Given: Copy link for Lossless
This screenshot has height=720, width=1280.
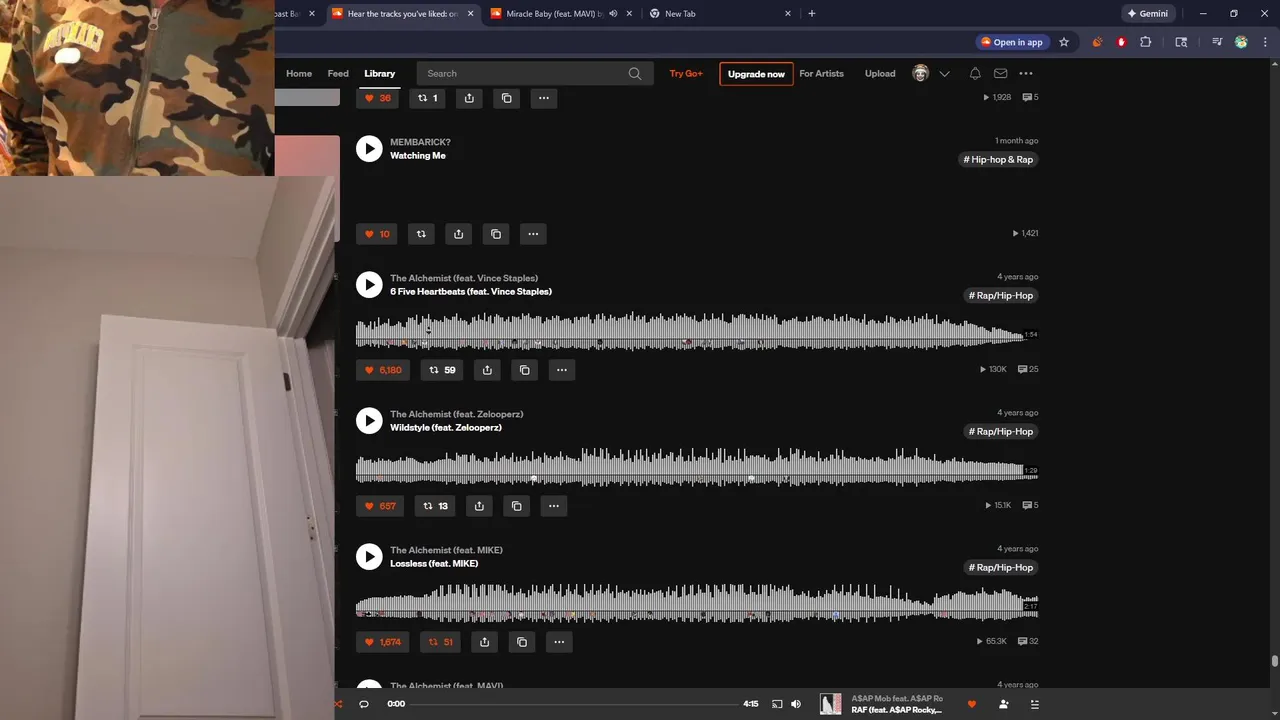Looking at the screenshot, I should pyautogui.click(x=522, y=642).
